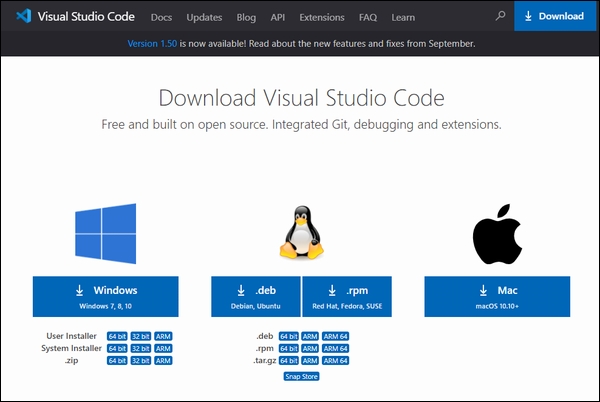Select System Installer ARM

(x=163, y=348)
